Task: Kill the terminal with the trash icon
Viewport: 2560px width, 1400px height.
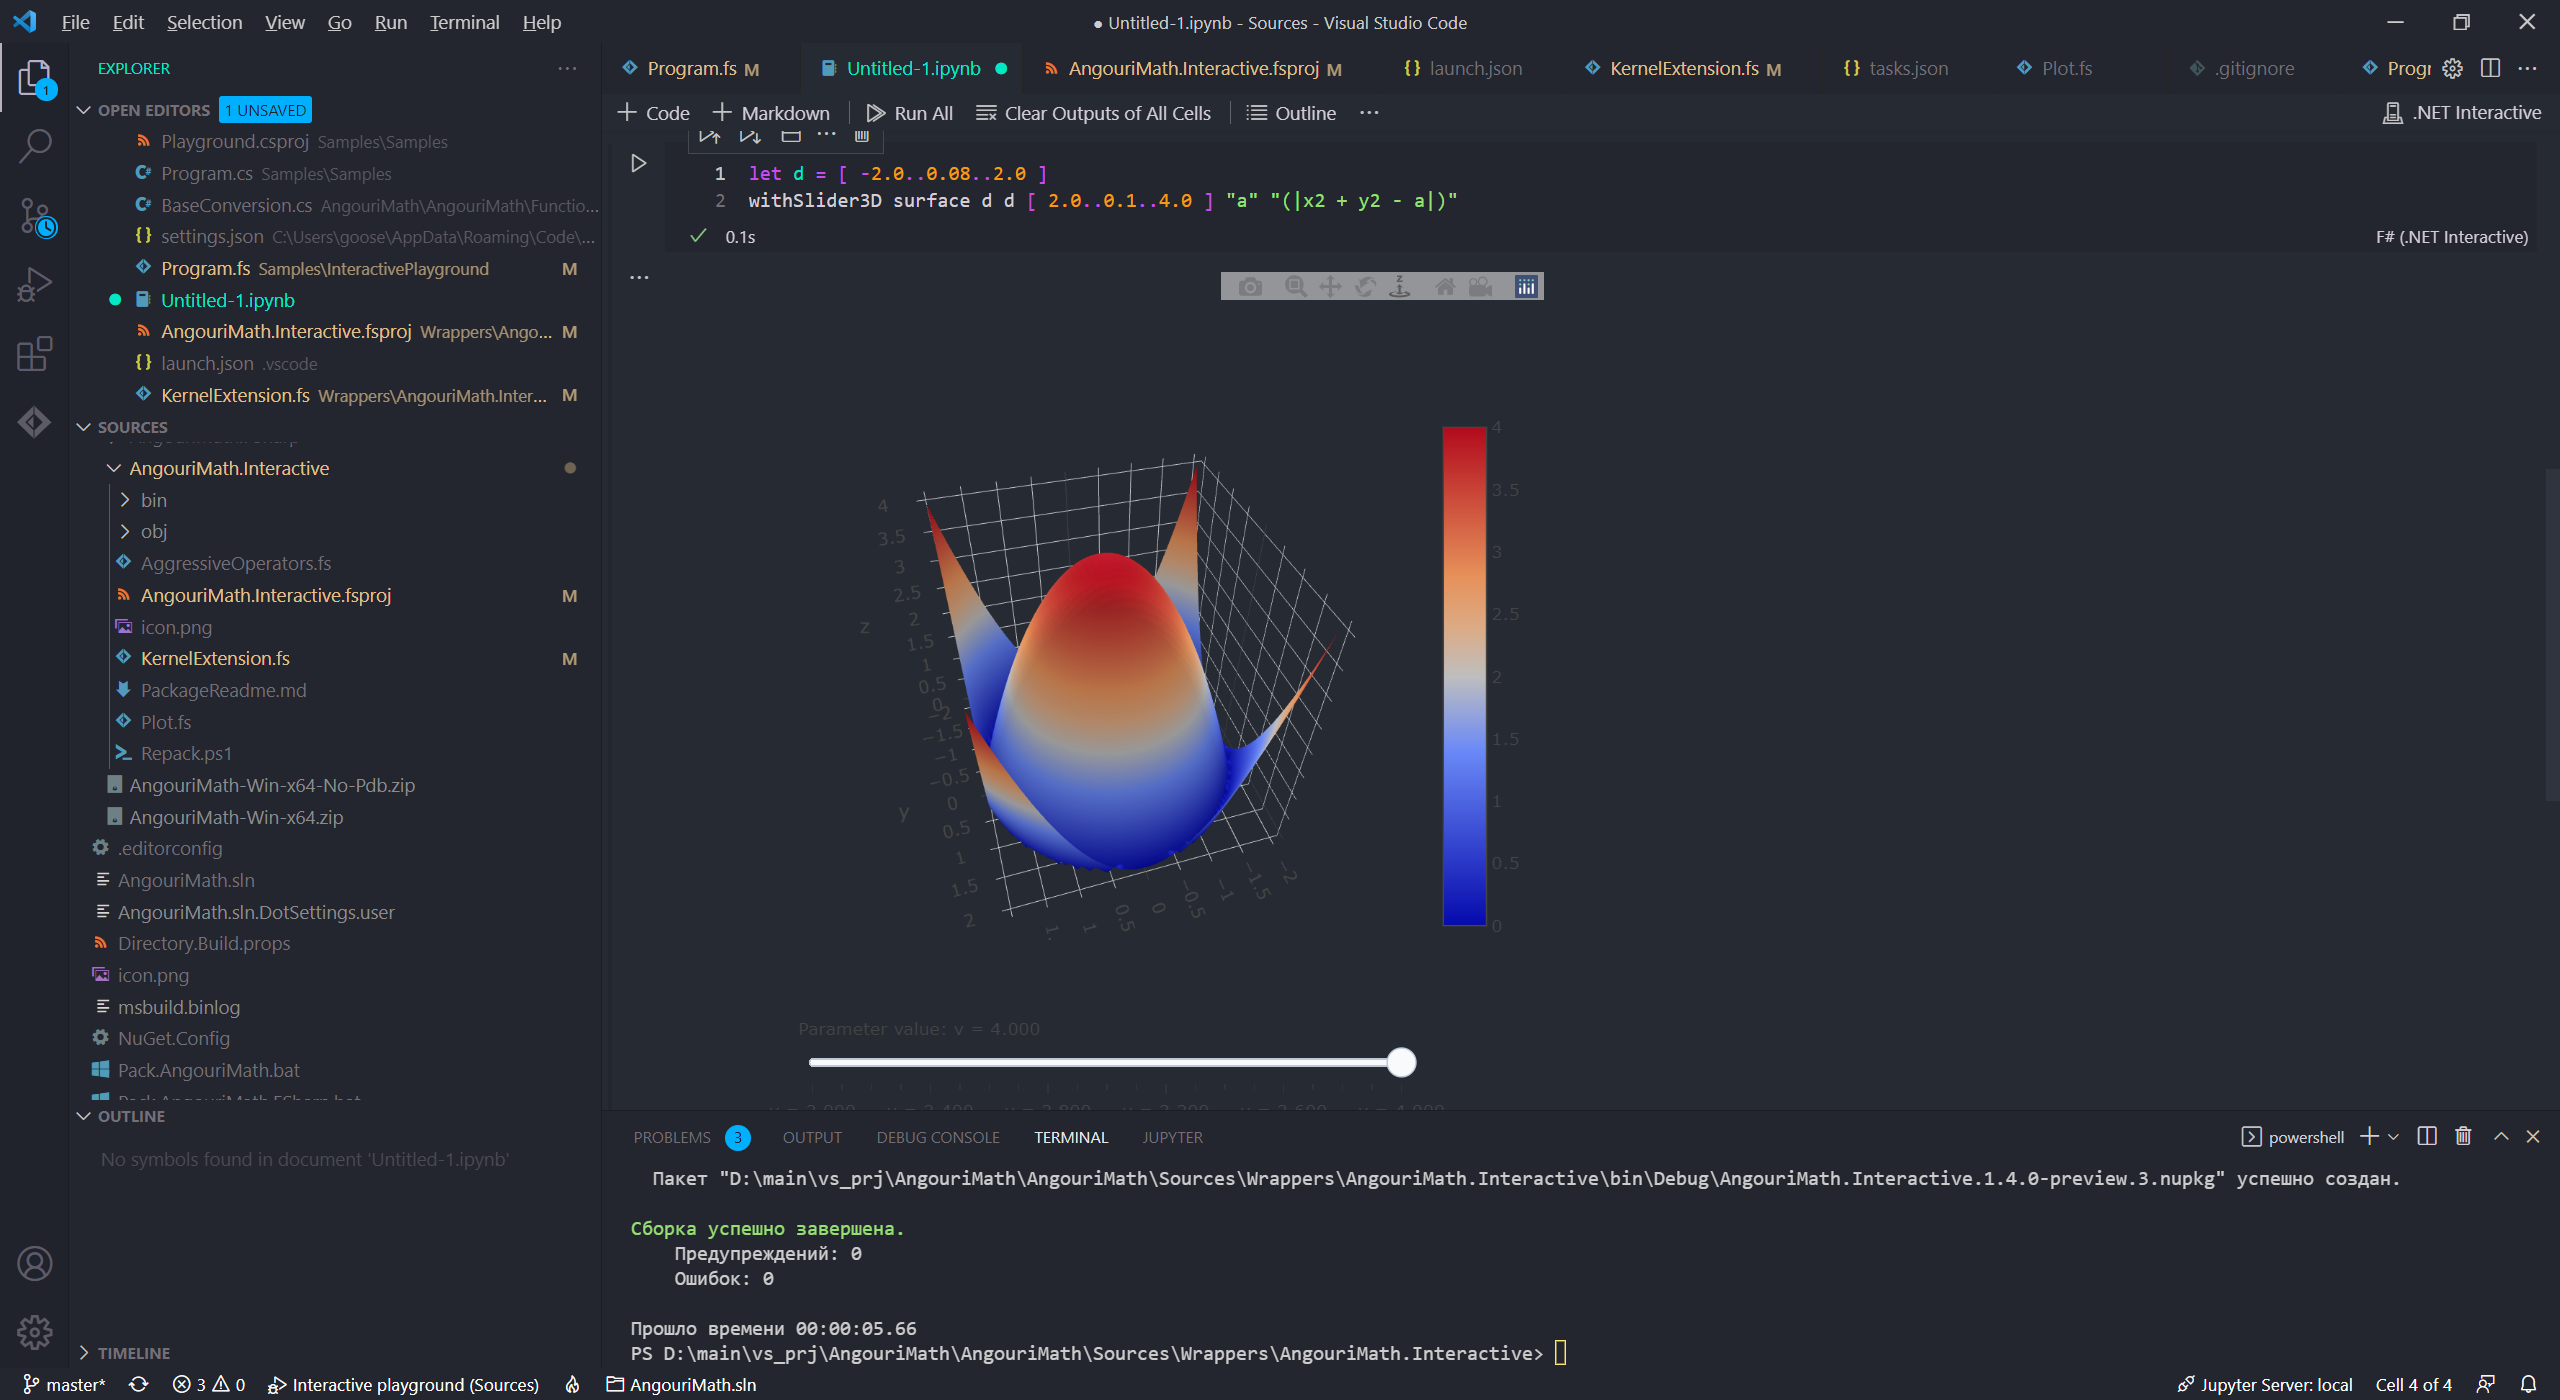Action: pos(2463,1136)
